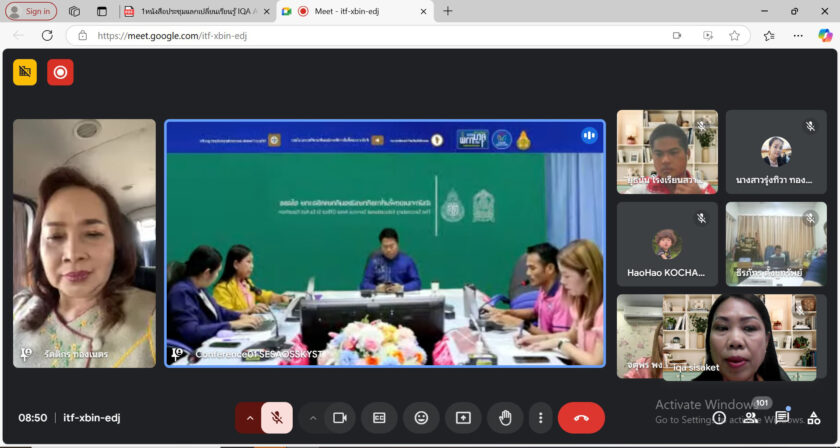Open a new browser tab
840x448 pixels.
point(447,11)
